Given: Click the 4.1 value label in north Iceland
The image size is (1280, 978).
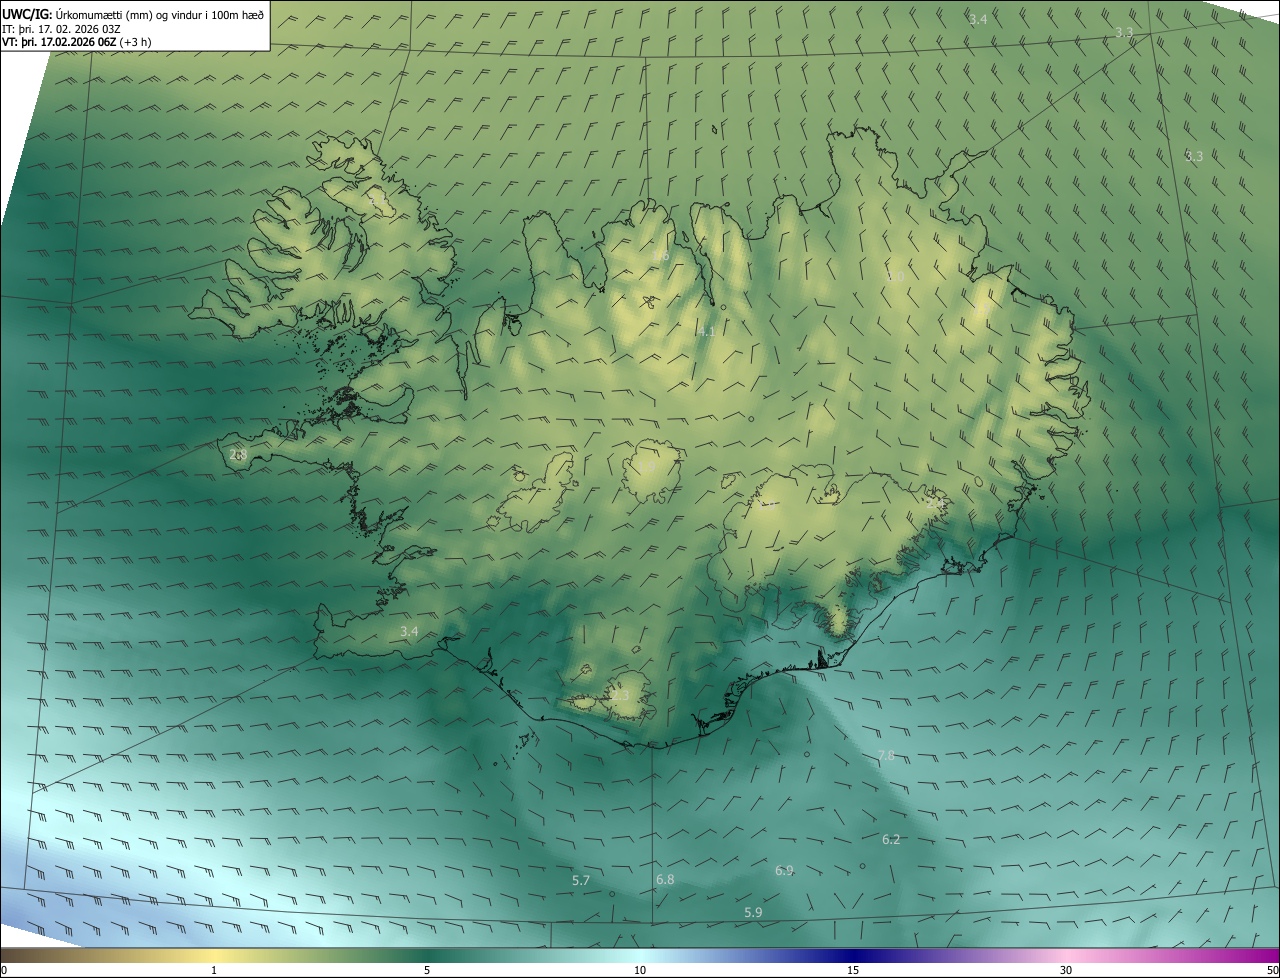Looking at the screenshot, I should click(706, 331).
